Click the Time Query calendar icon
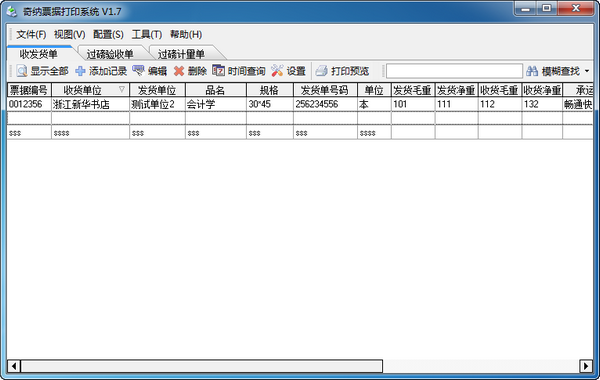Image resolution: width=600 pixels, height=380 pixels. 218,70
